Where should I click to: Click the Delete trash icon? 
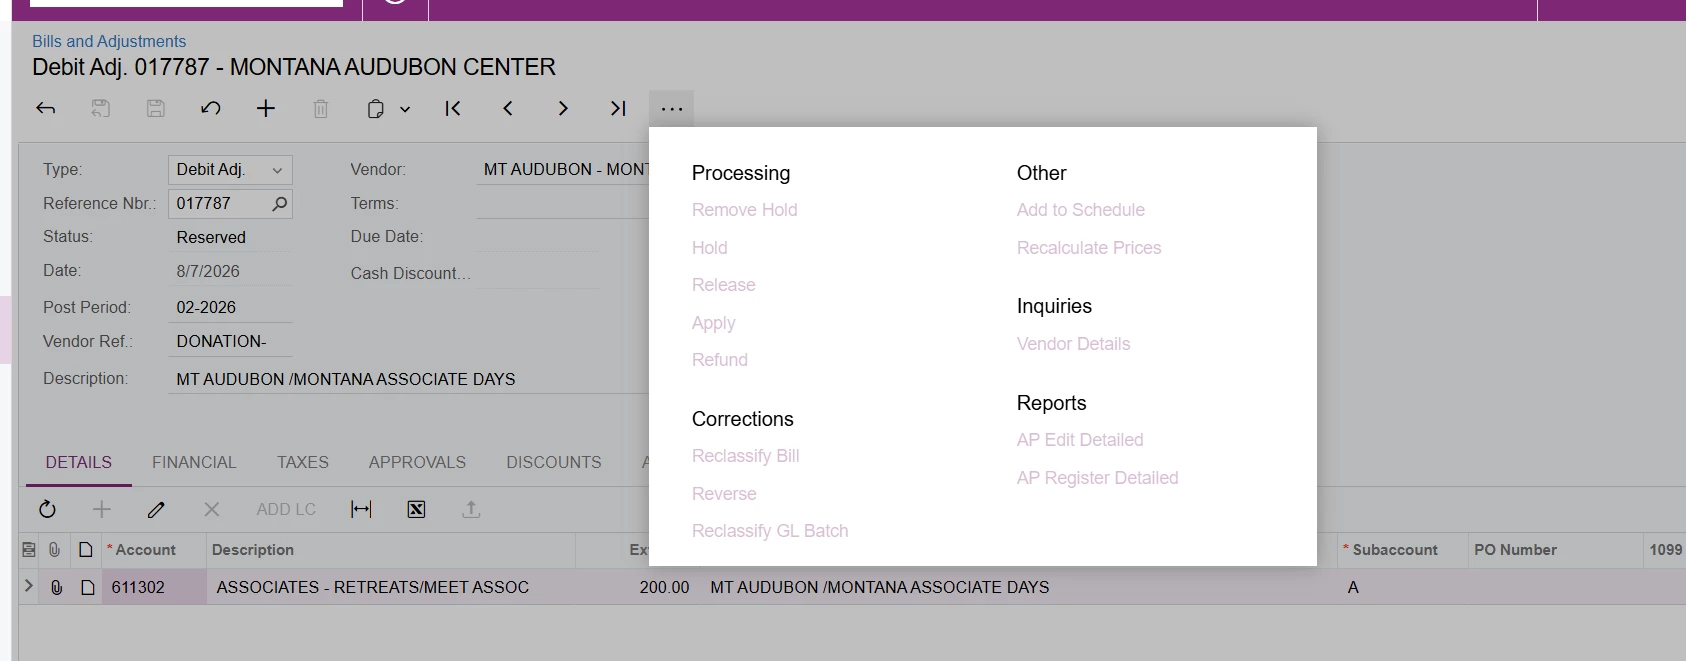(320, 108)
